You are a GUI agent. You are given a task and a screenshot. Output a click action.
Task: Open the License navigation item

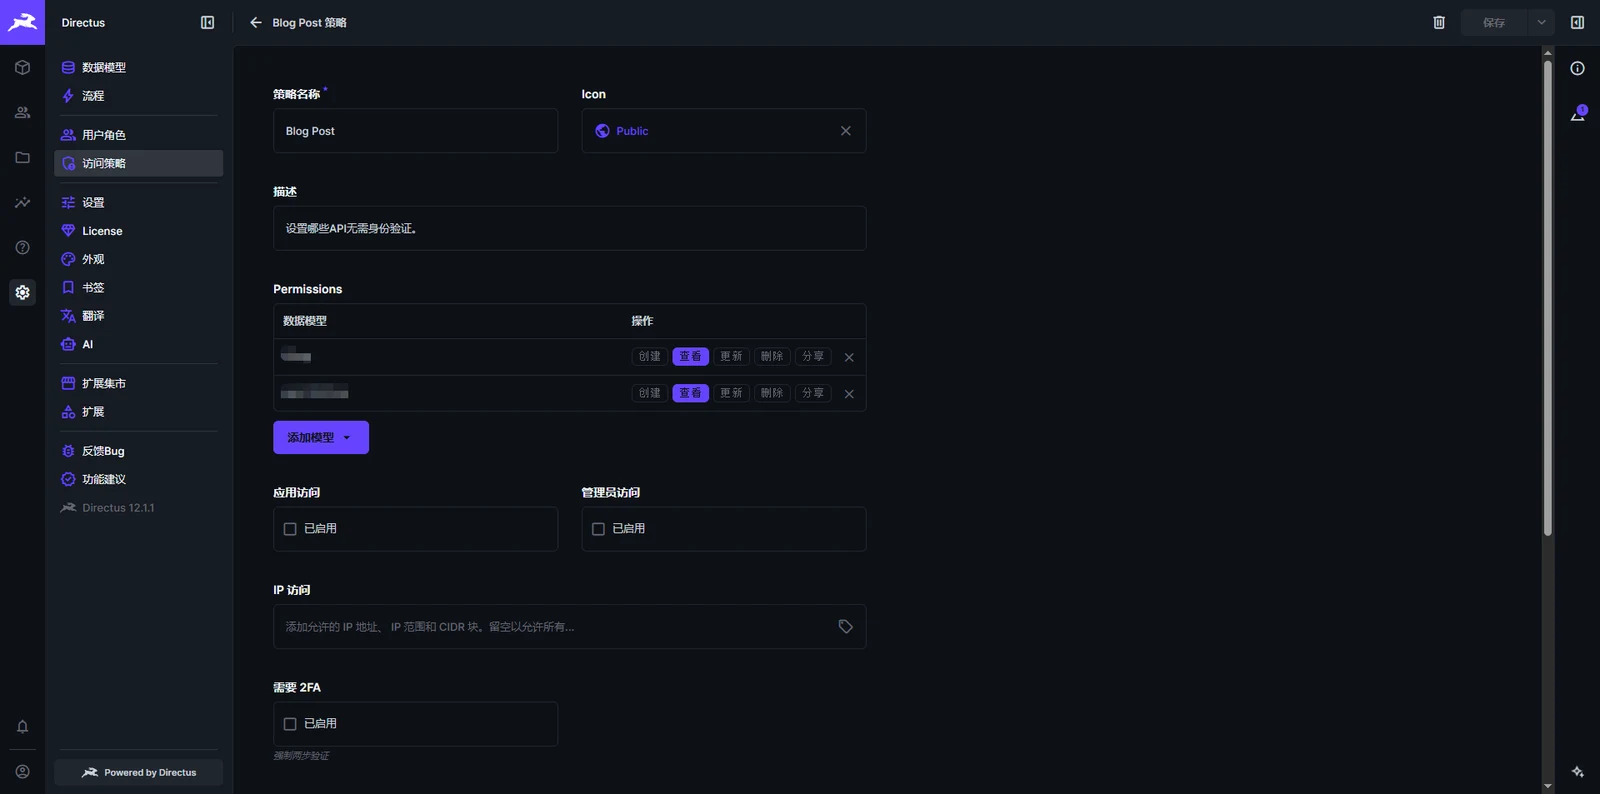(x=138, y=231)
